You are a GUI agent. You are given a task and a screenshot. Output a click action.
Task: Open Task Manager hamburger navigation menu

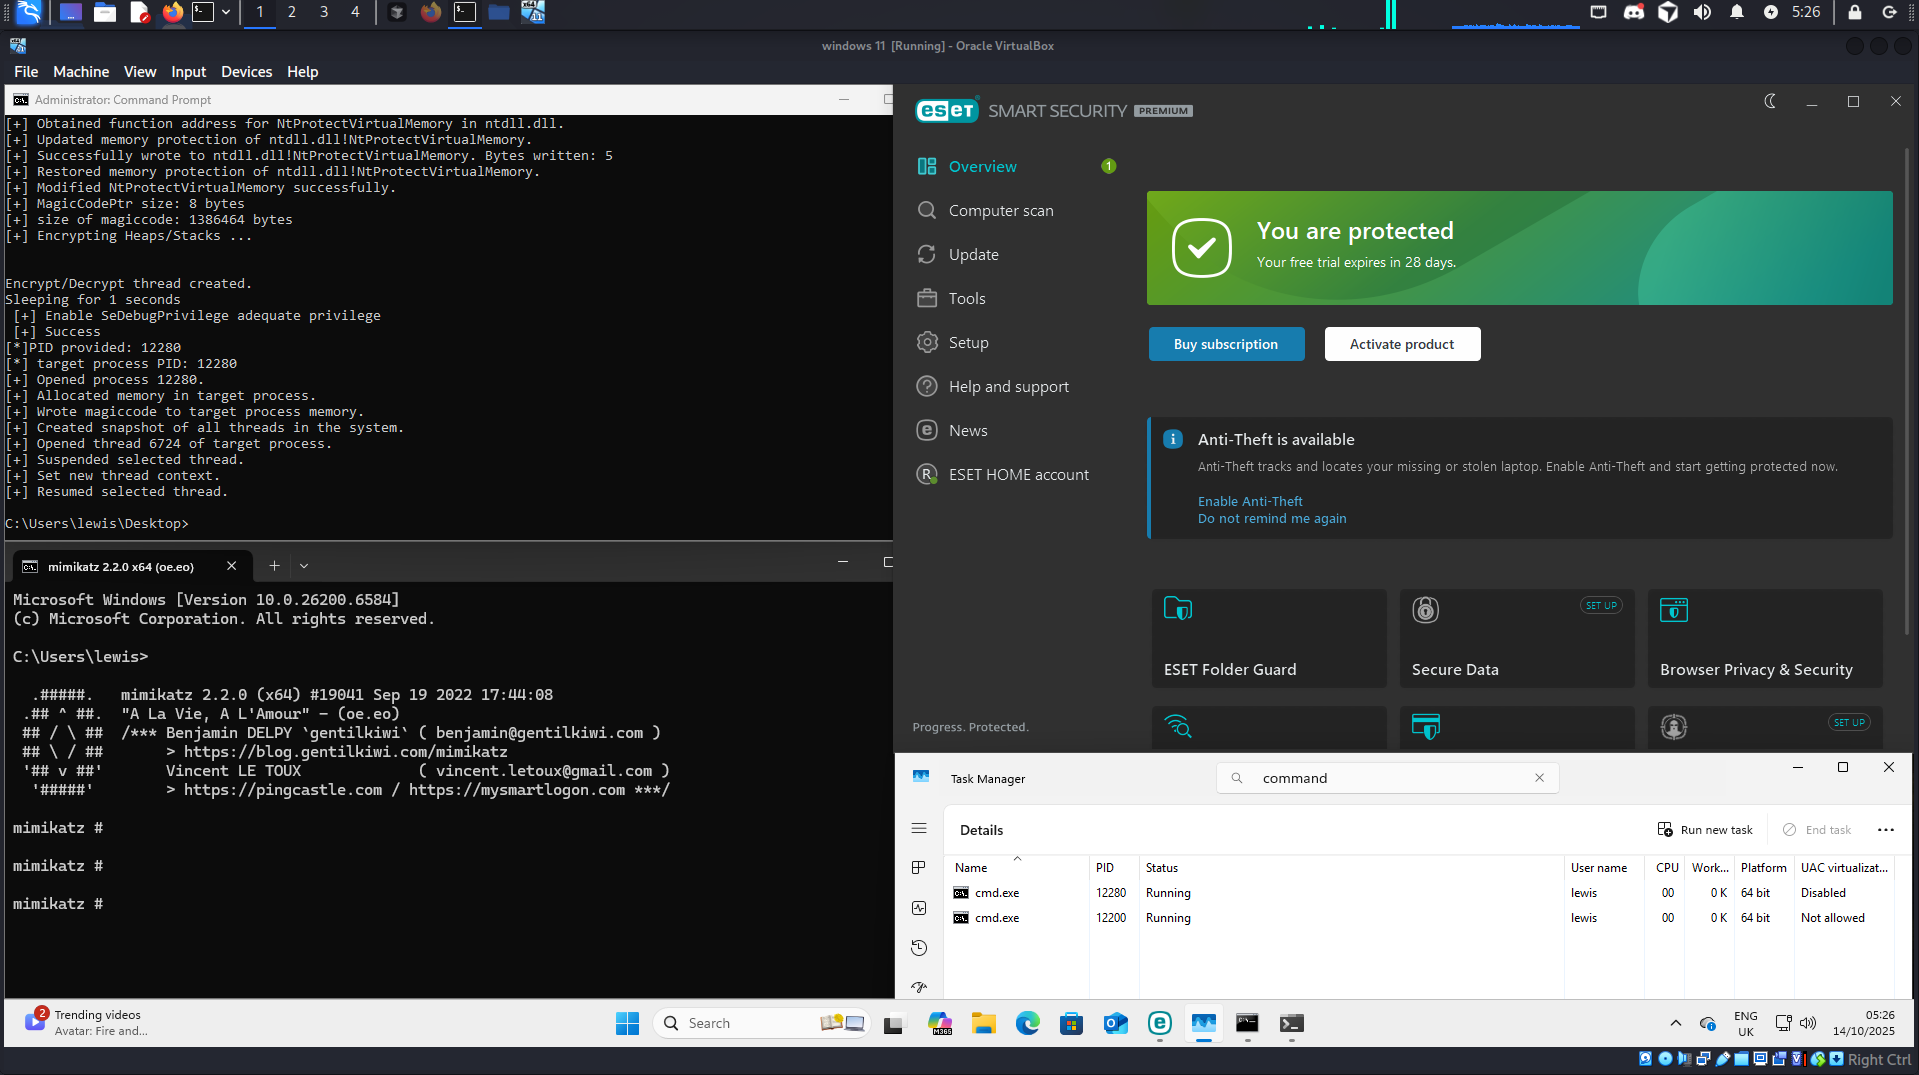(919, 829)
